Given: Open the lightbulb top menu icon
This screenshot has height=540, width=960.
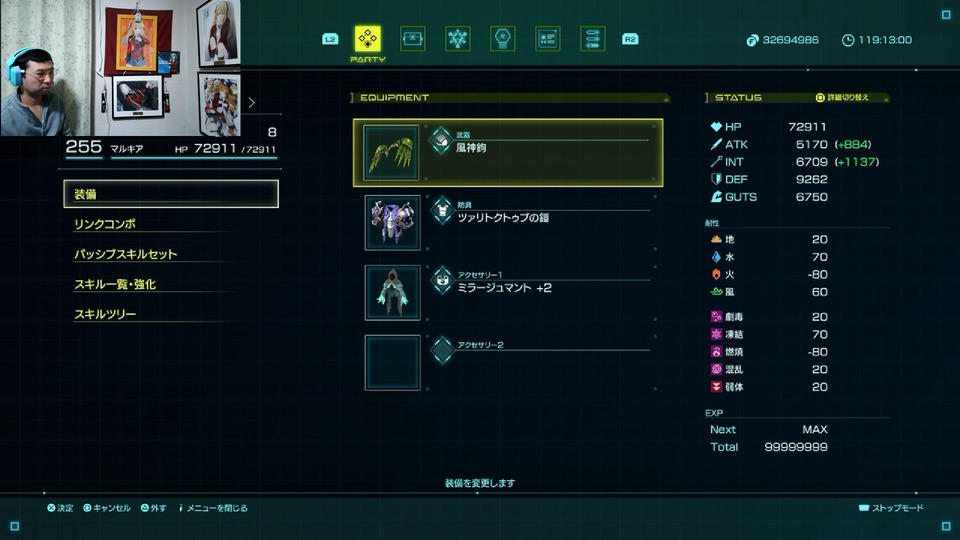Looking at the screenshot, I should coord(503,39).
